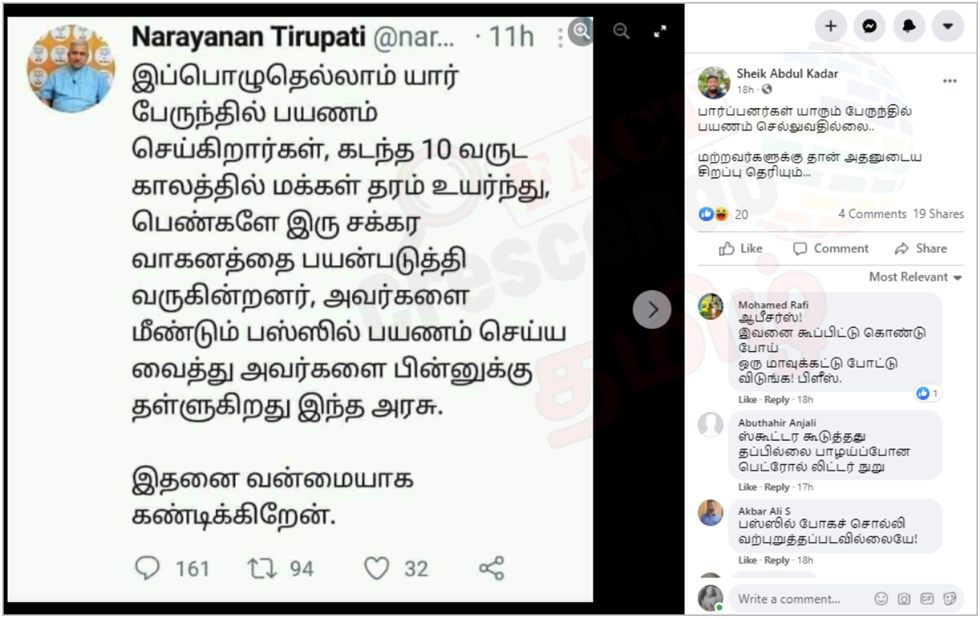
Task: Open Sheik Abdul Kadar's profile picture
Action: pyautogui.click(x=714, y=82)
